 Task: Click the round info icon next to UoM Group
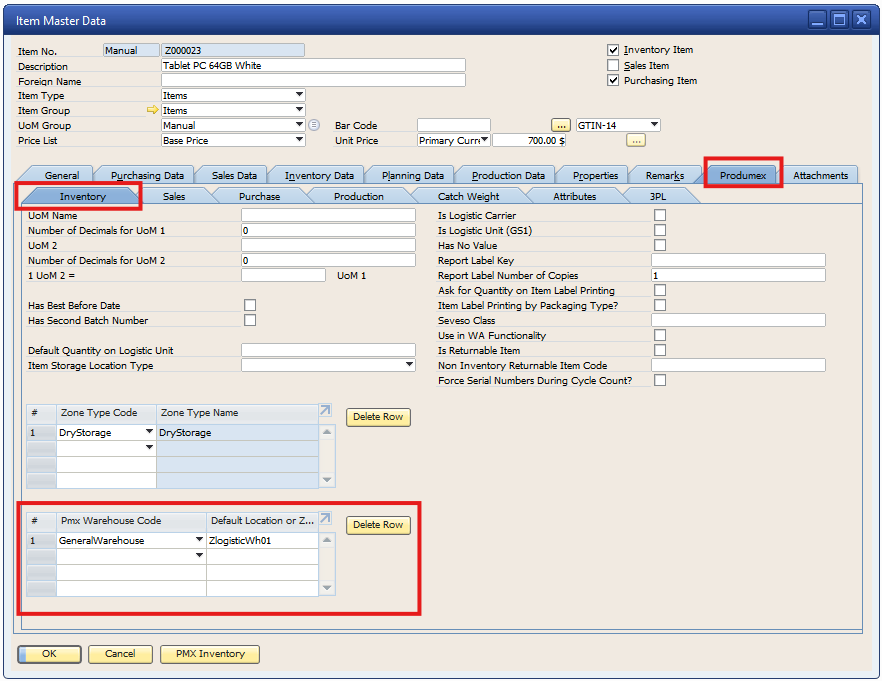pyautogui.click(x=314, y=125)
